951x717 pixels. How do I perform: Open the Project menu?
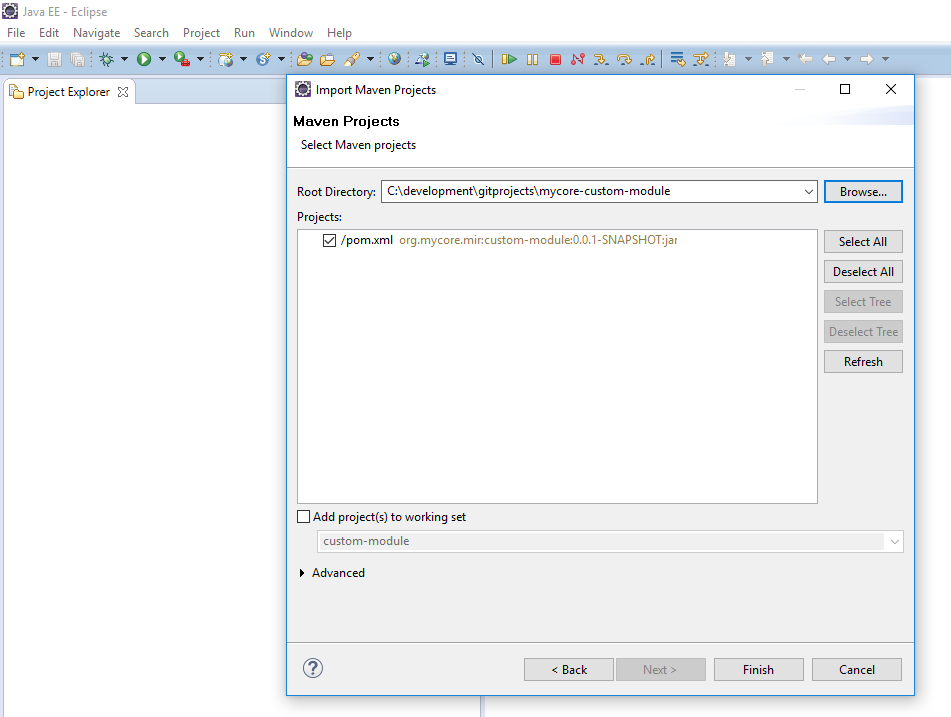201,33
